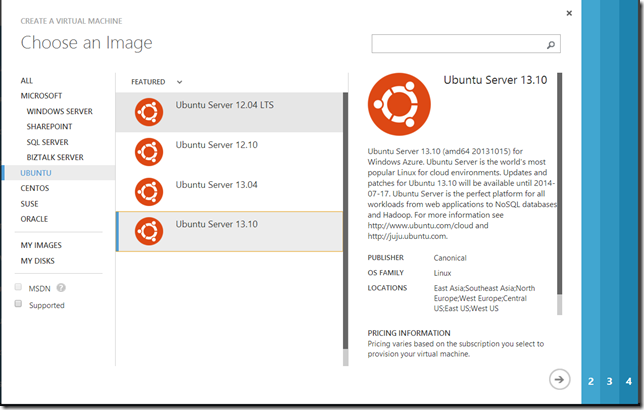Click the PRICING INFORMATION heading
Image resolution: width=644 pixels, height=410 pixels.
click(x=409, y=333)
